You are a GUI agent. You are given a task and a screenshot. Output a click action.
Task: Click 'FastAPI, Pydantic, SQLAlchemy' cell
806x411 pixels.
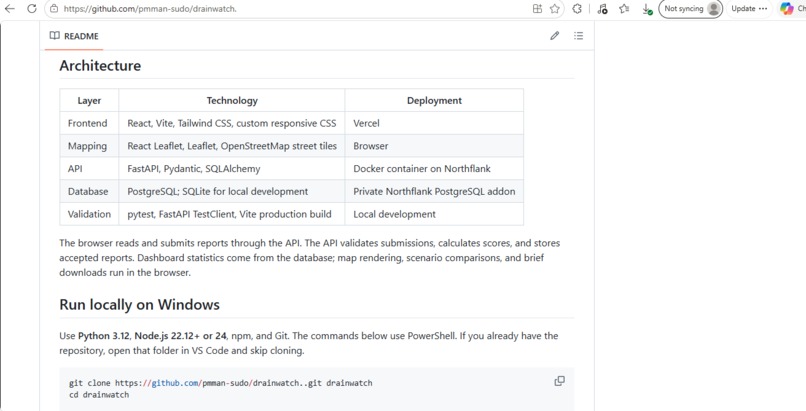(x=232, y=169)
